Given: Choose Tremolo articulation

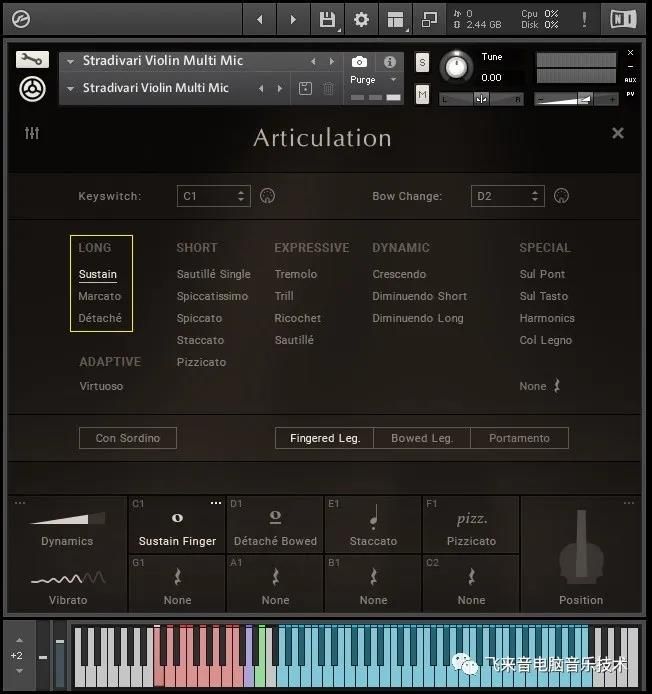Looking at the screenshot, I should tap(296, 274).
